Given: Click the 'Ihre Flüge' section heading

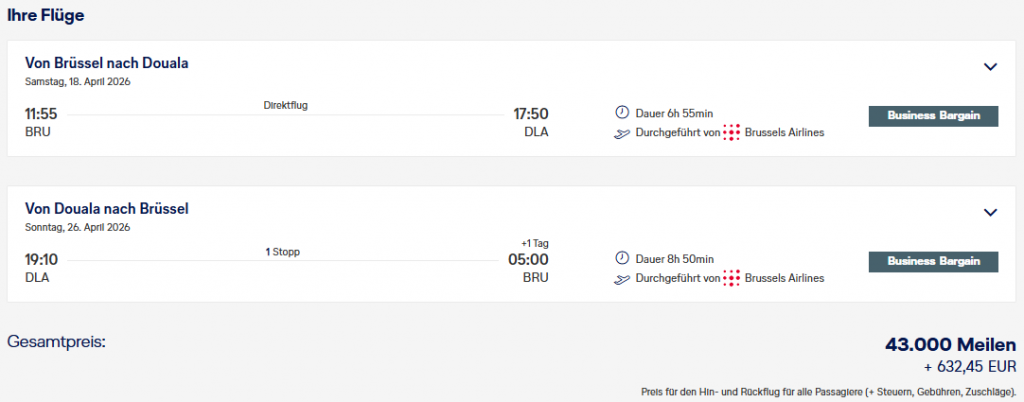Looking at the screenshot, I should [x=46, y=15].
